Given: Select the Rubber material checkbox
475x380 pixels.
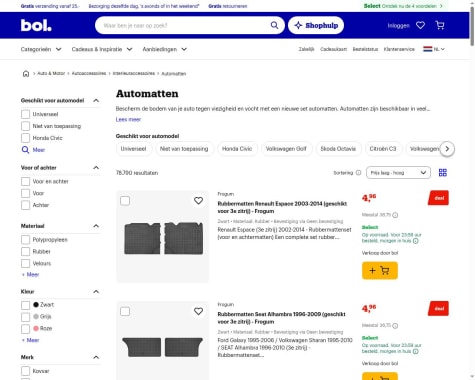Looking at the screenshot, I should [x=25, y=252].
